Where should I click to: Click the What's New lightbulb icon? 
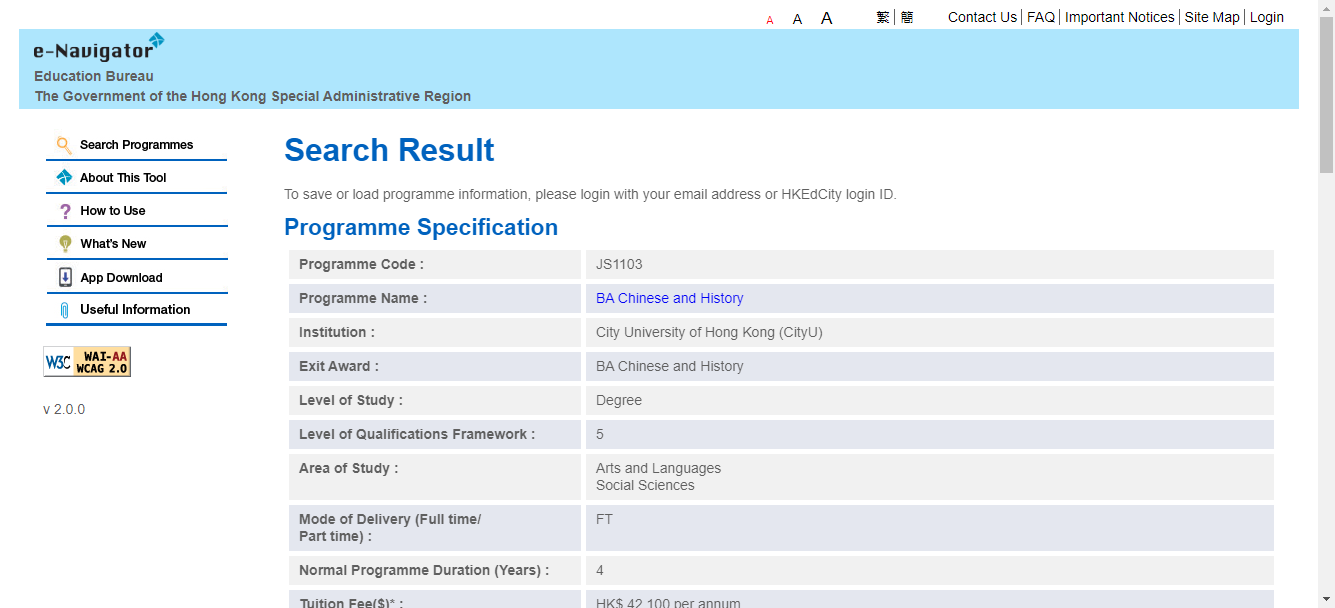point(65,244)
